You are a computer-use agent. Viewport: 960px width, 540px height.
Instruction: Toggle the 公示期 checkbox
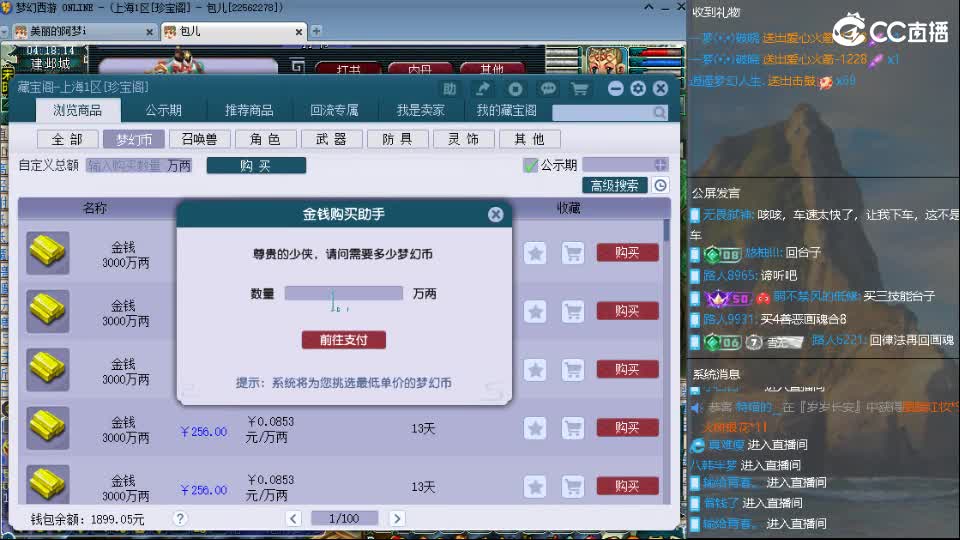(530, 165)
